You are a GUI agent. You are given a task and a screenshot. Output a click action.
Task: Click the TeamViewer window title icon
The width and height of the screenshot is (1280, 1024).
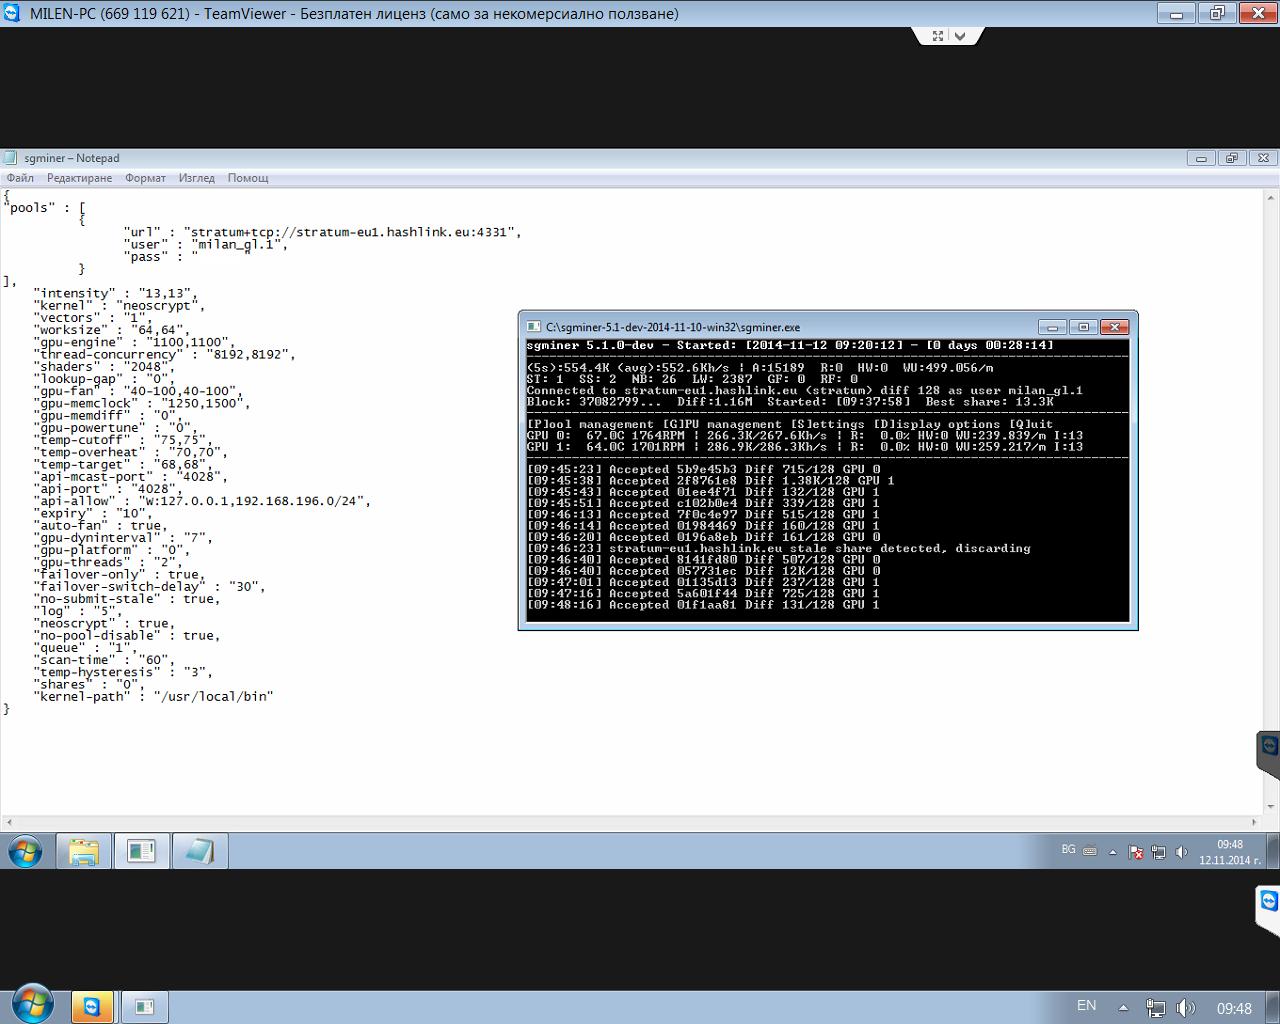click(x=12, y=13)
